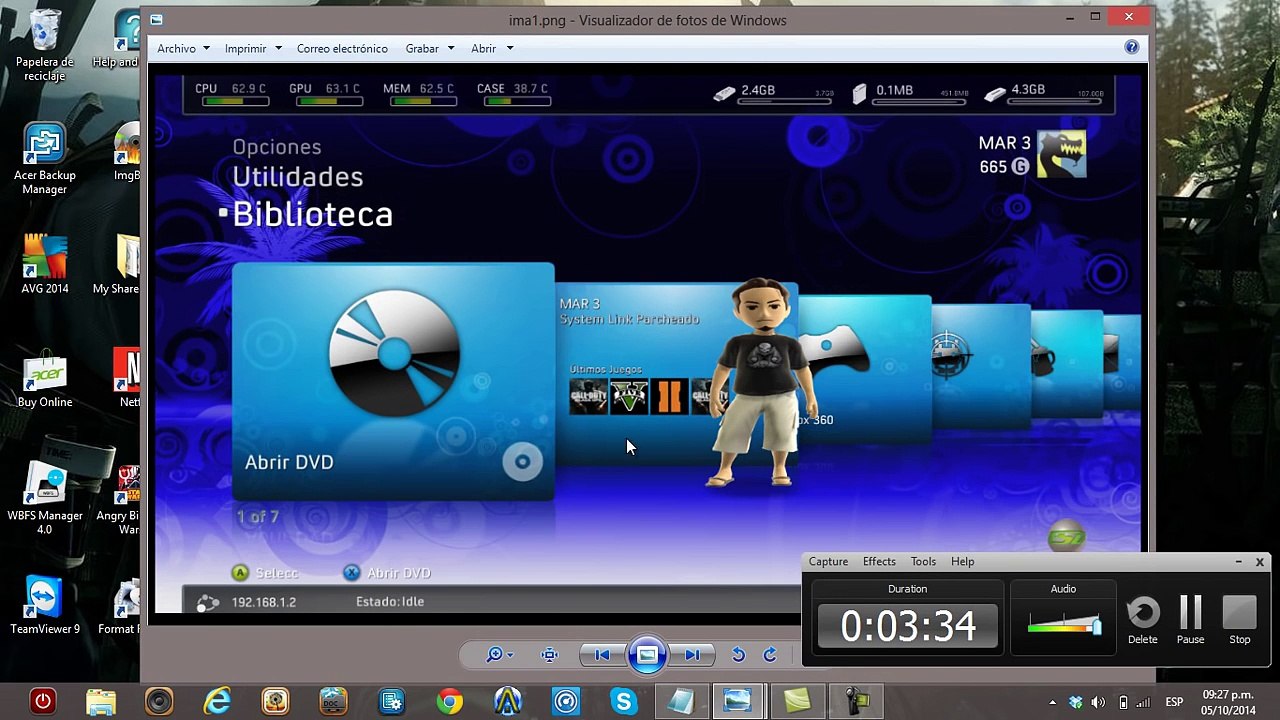Open File Explorer from taskbar
Viewport: 1280px width, 720px height.
click(100, 702)
